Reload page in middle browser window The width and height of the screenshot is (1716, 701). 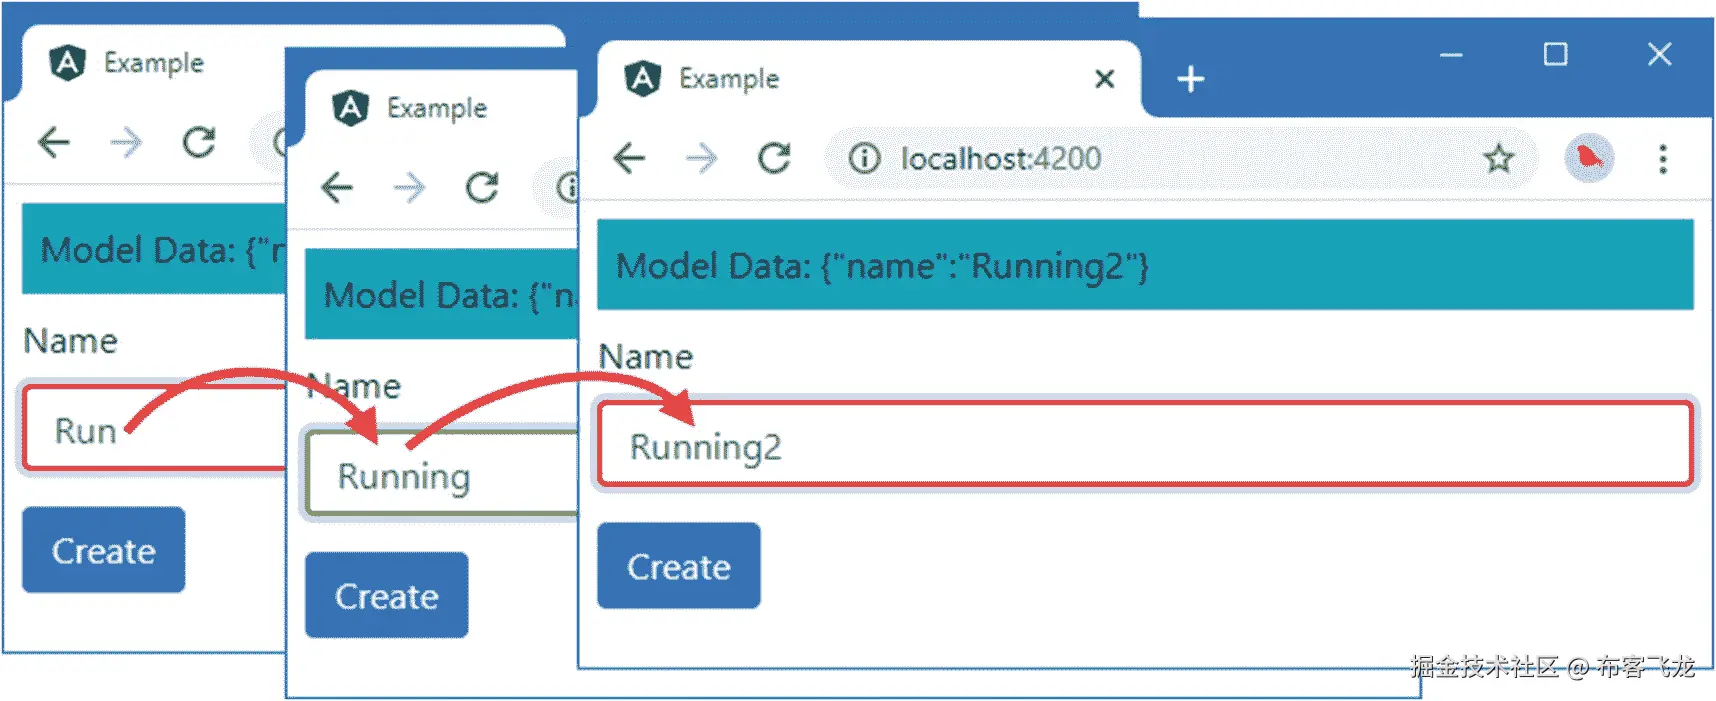[482, 187]
